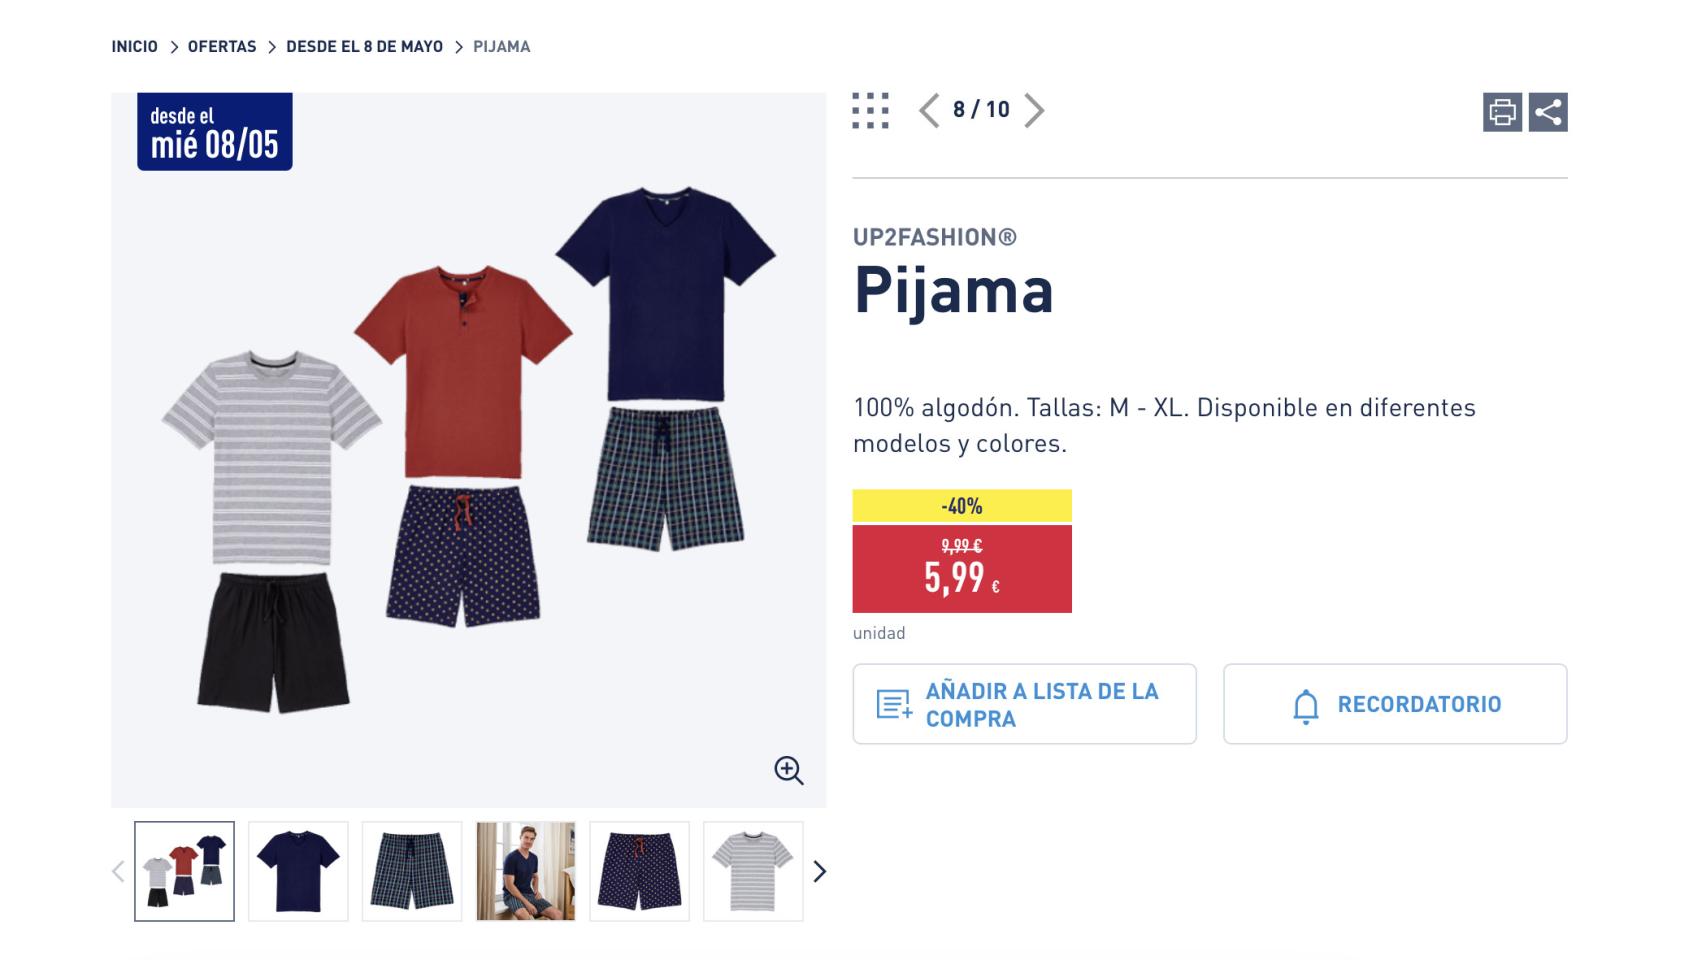Click the bell icon for a reminder
This screenshot has width=1706, height=960.
coord(1305,704)
